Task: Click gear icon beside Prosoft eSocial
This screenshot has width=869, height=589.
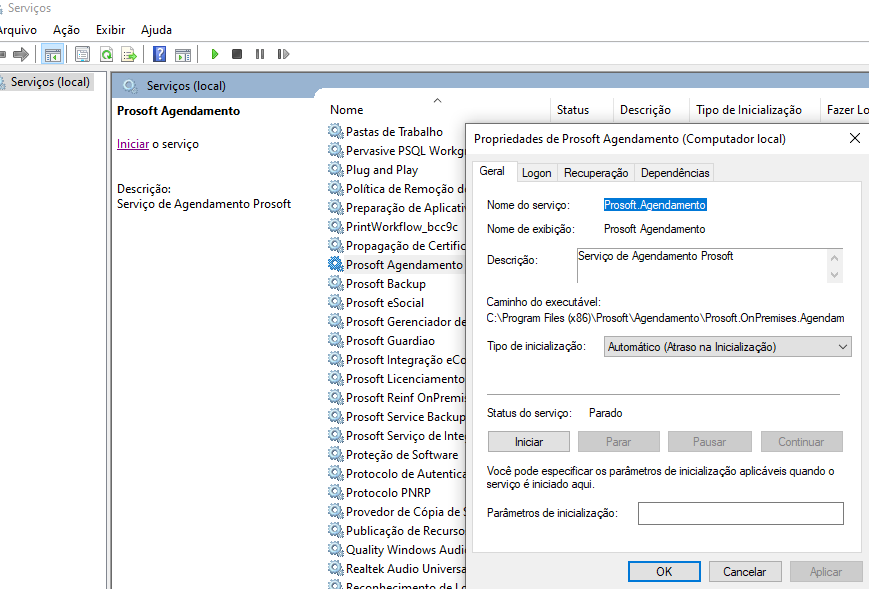Action: click(x=335, y=302)
